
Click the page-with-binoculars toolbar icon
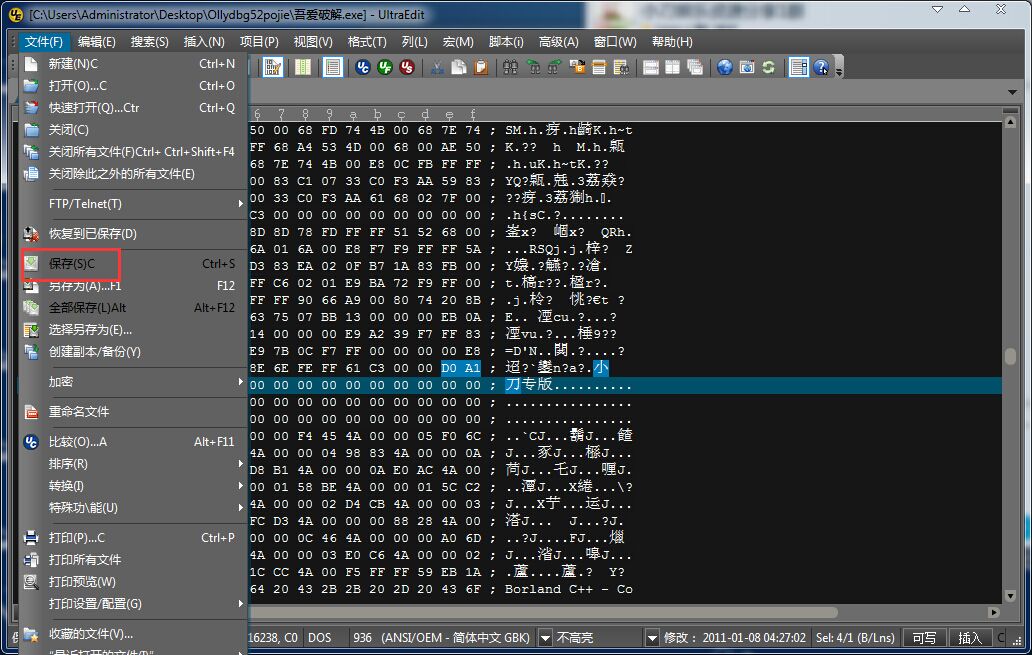coord(621,67)
